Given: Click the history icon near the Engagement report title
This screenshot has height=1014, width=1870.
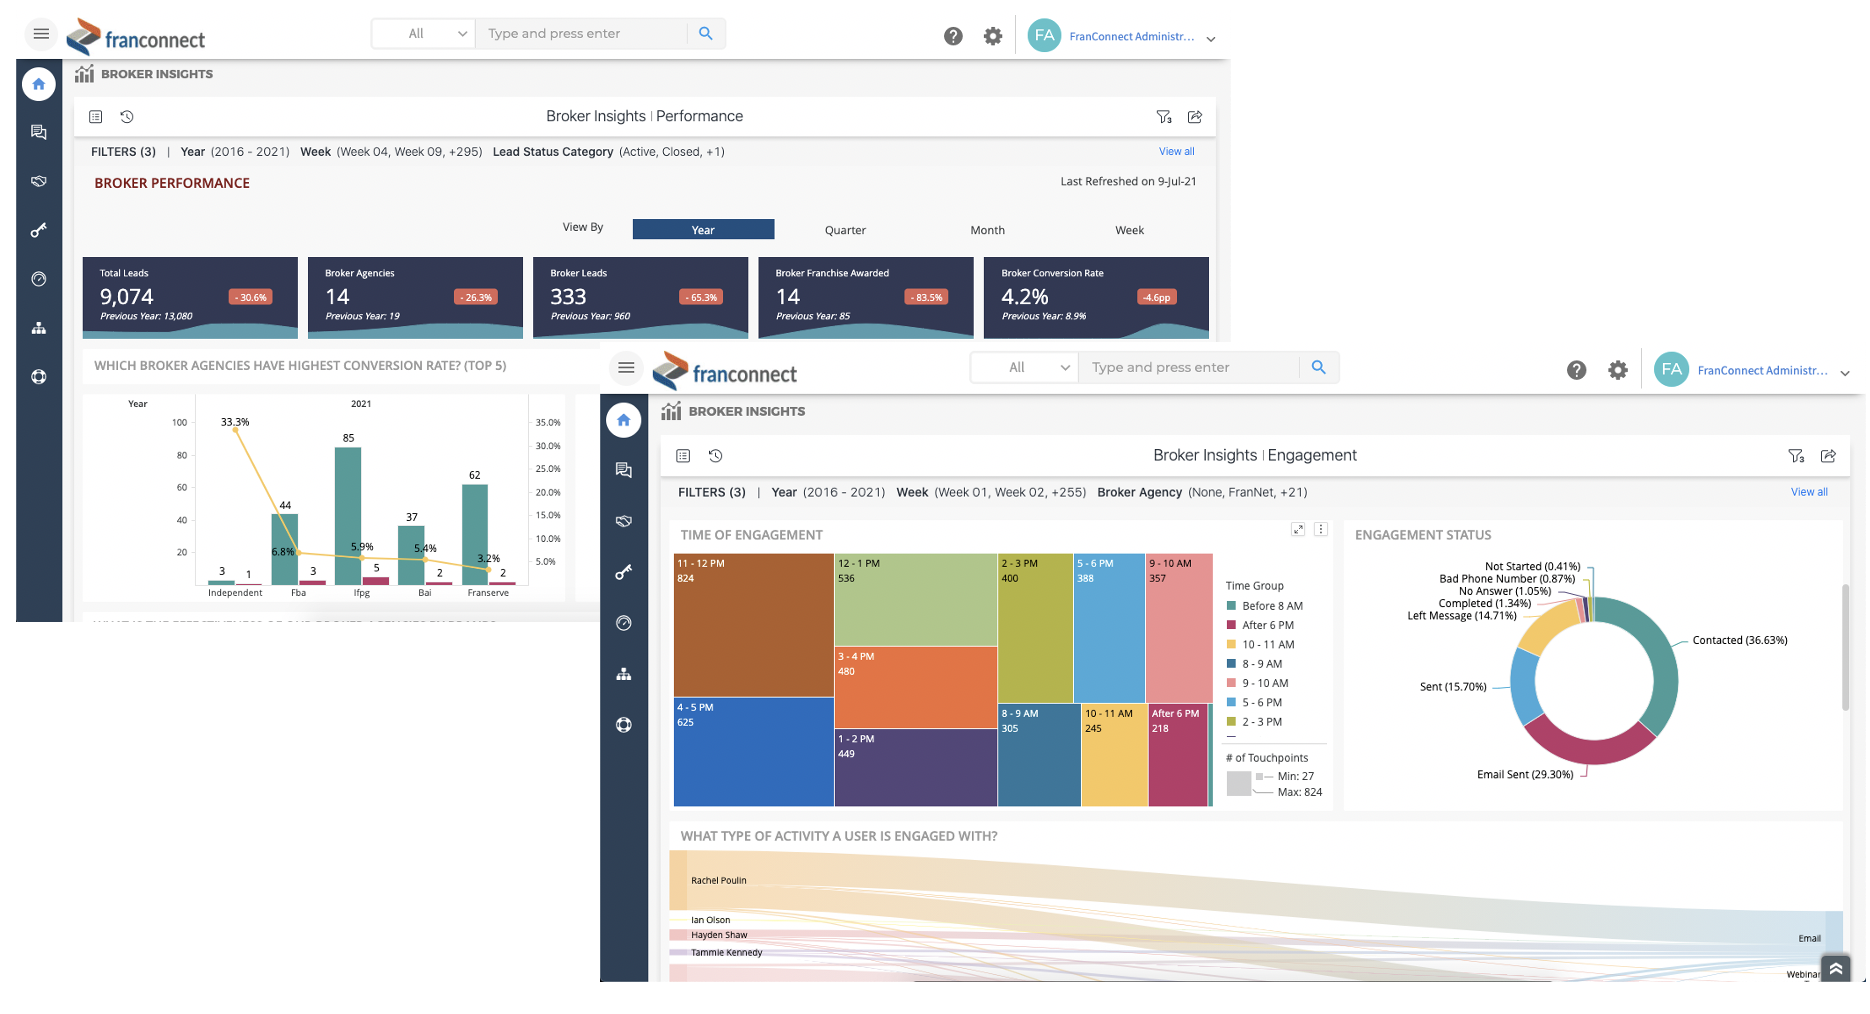Looking at the screenshot, I should (715, 456).
